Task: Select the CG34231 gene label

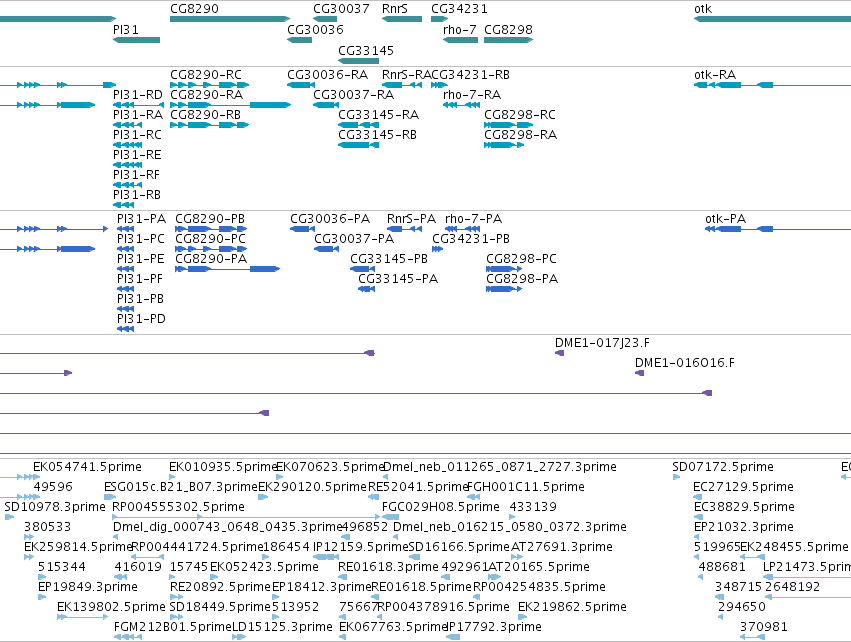Action: (x=459, y=9)
